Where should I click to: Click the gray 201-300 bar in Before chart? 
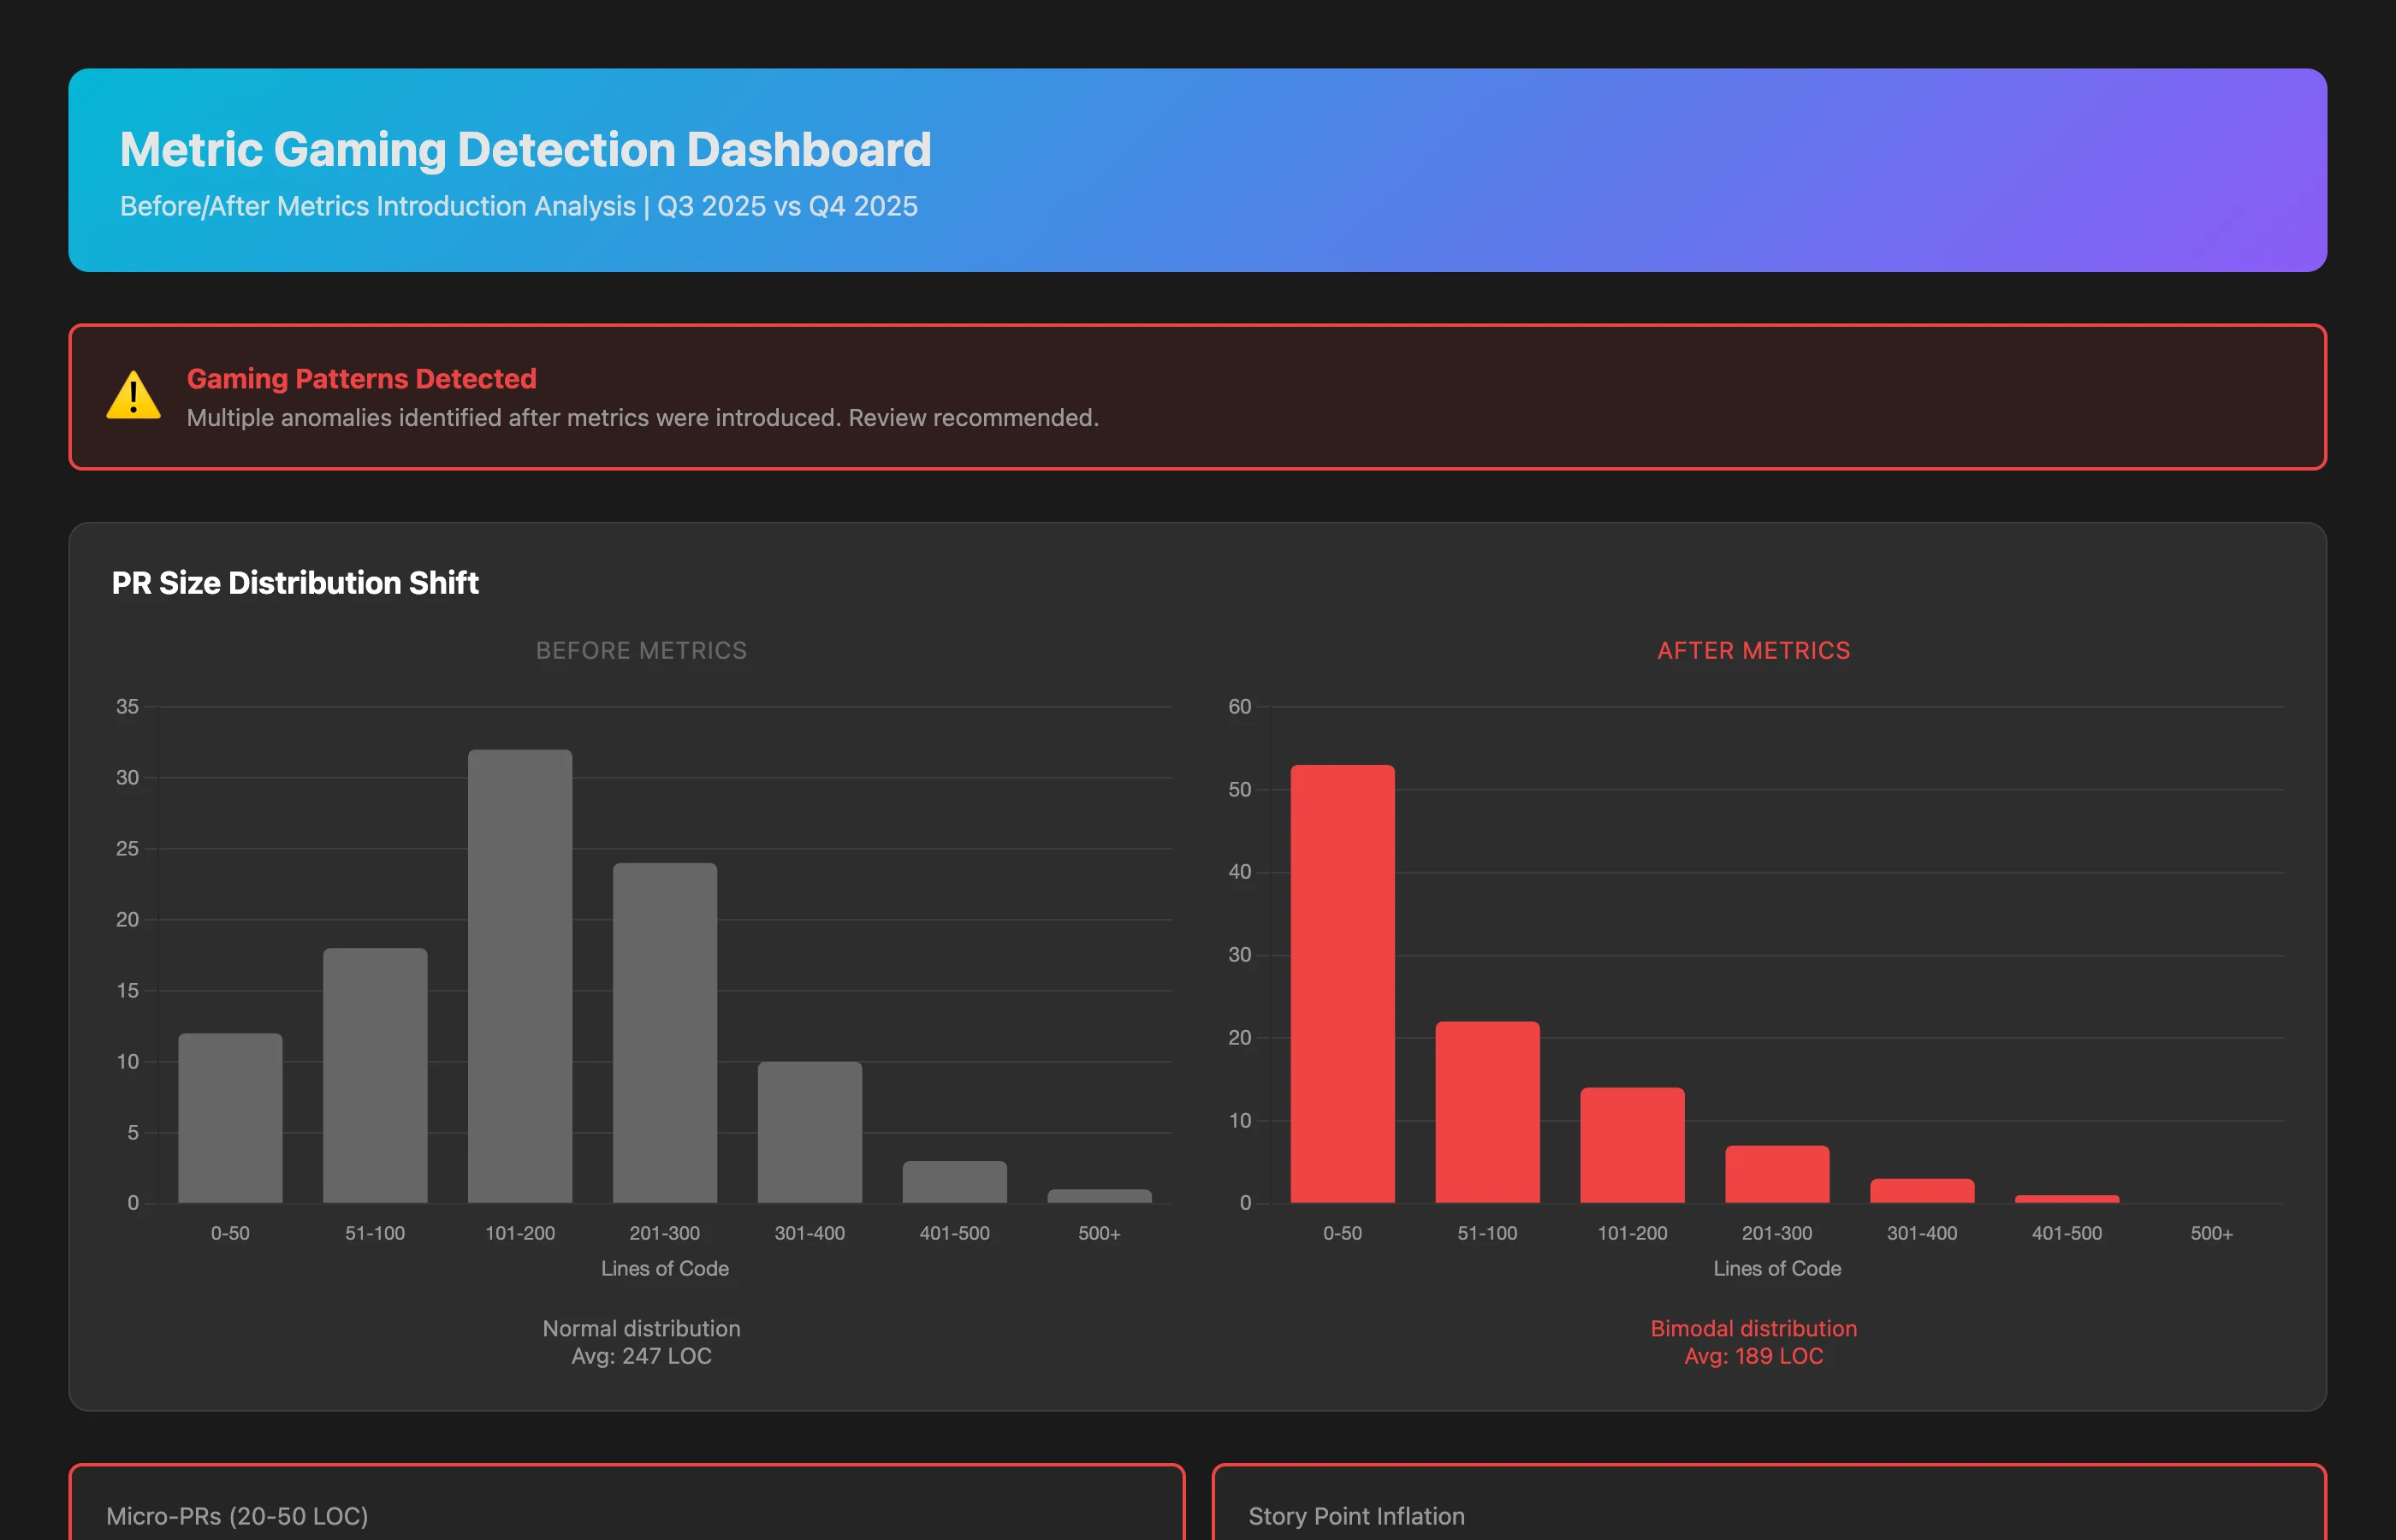[665, 1033]
